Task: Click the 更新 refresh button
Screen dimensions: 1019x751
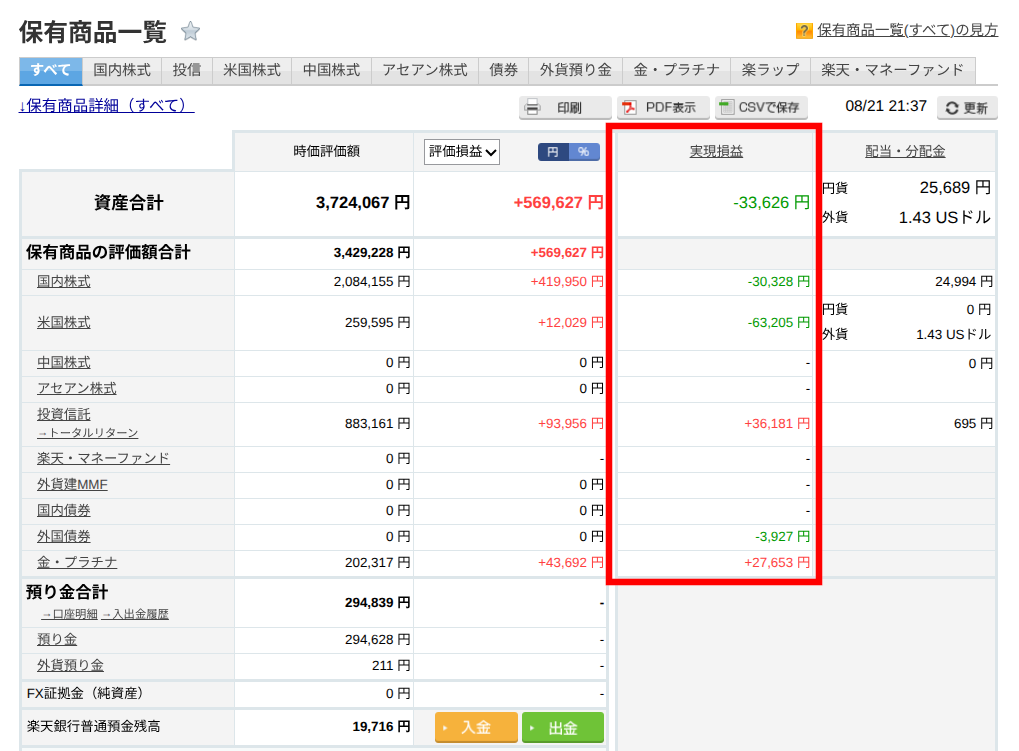Action: pyautogui.click(x=967, y=108)
